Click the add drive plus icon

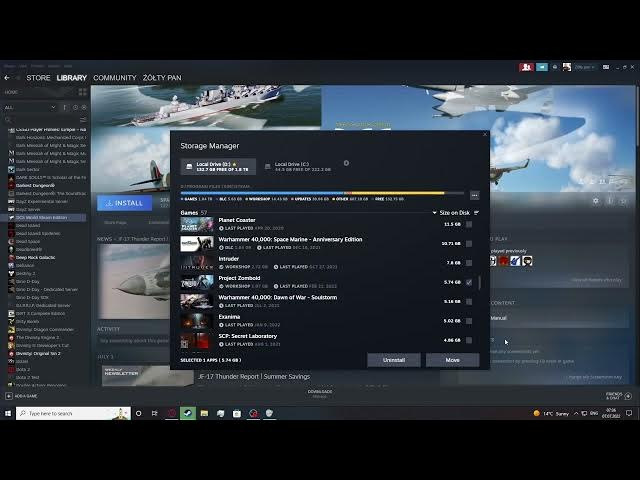coord(346,163)
